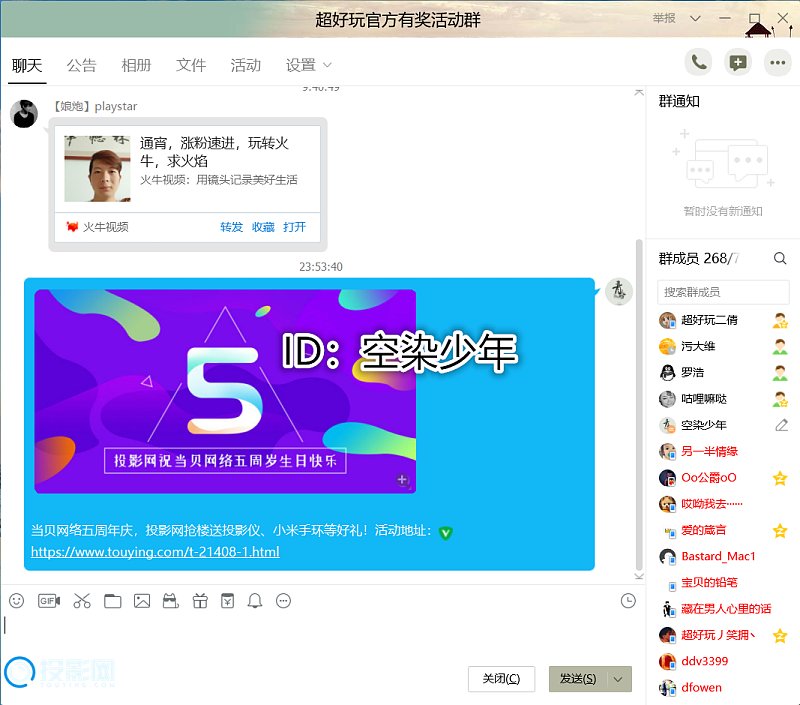Click the GIF animation icon

pos(49,601)
